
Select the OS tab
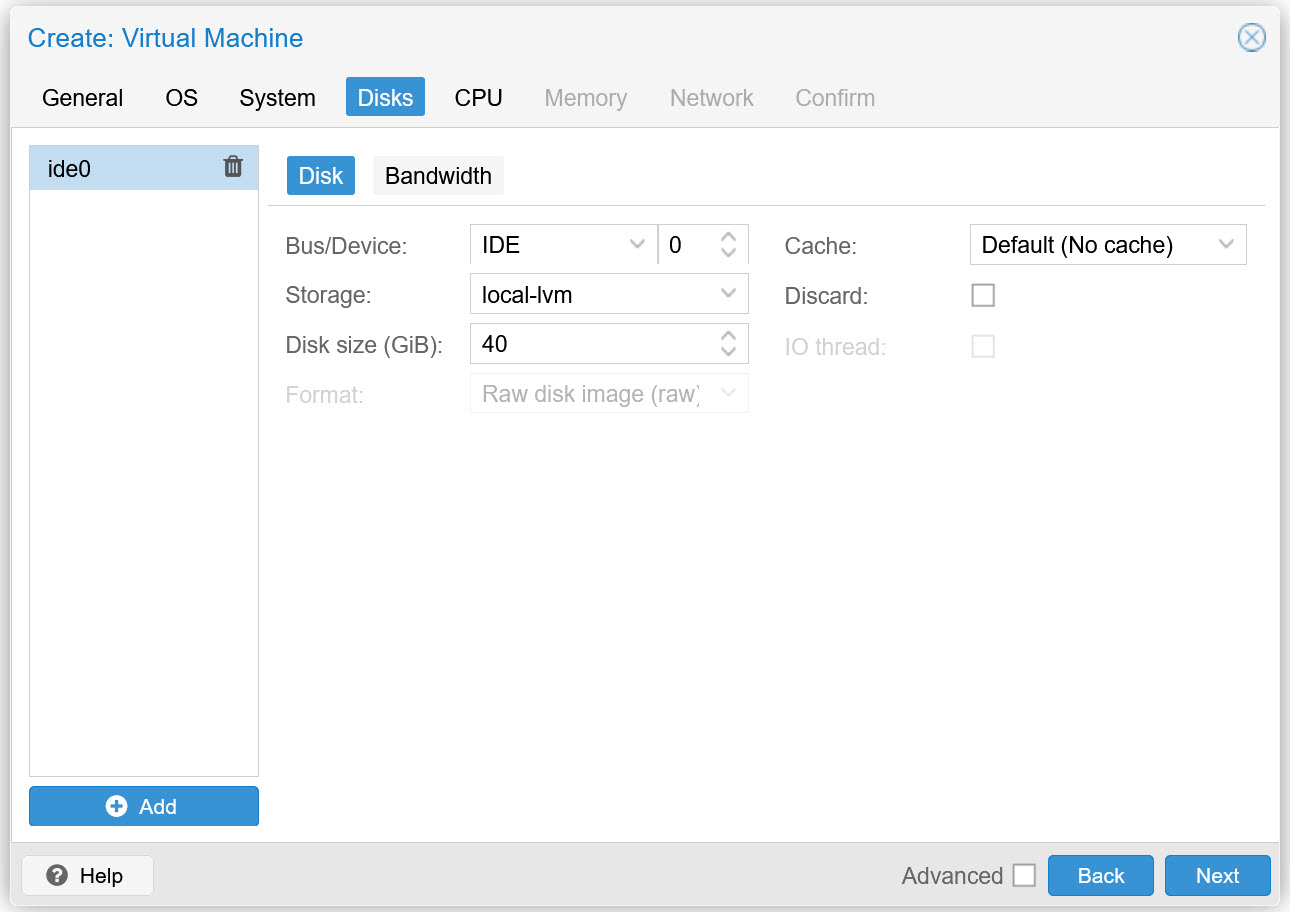click(x=180, y=97)
